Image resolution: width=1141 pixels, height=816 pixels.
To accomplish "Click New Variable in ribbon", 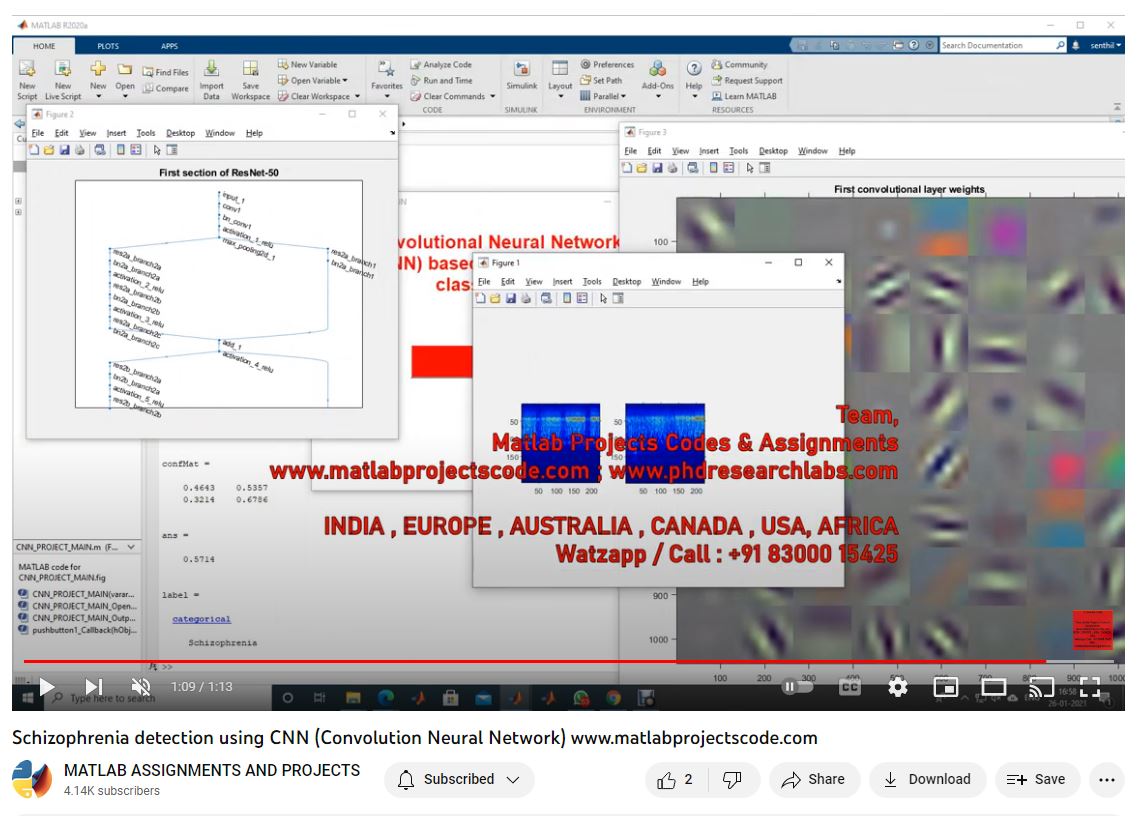I will click(307, 64).
